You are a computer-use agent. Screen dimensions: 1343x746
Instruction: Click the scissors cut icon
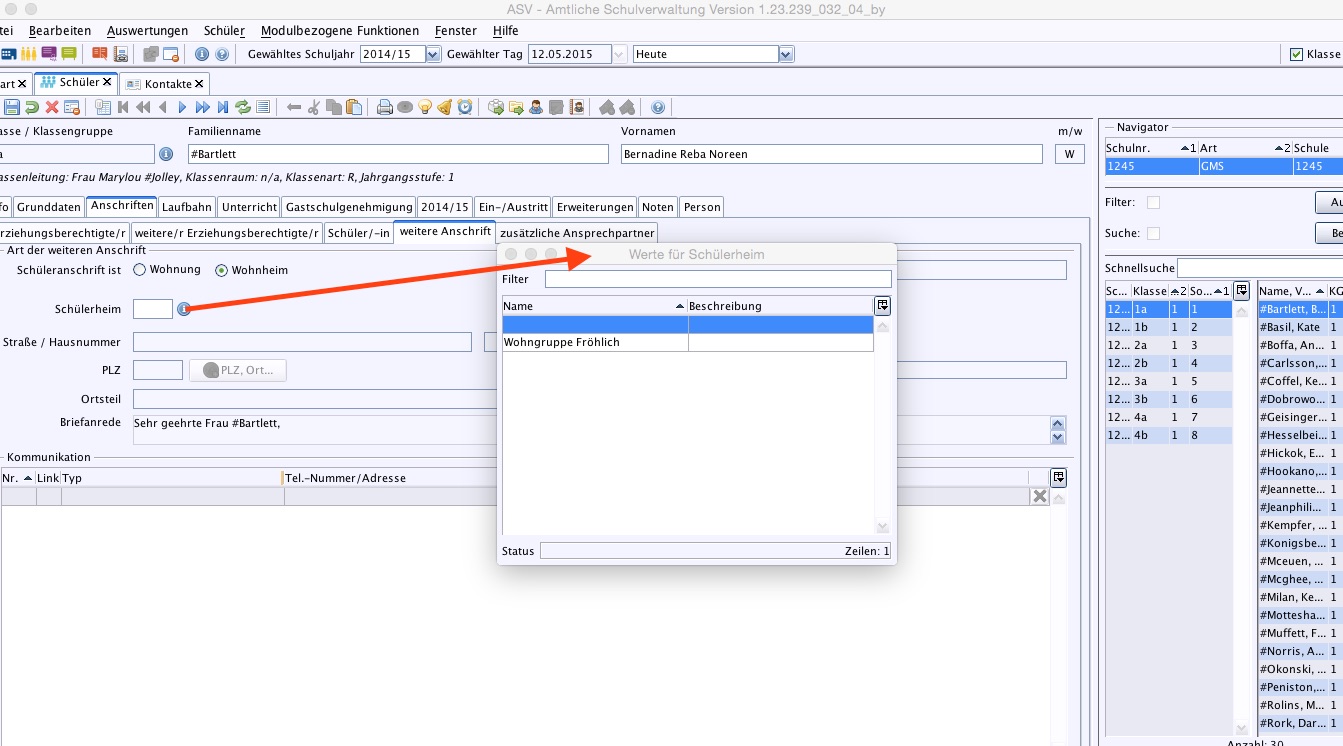point(313,107)
